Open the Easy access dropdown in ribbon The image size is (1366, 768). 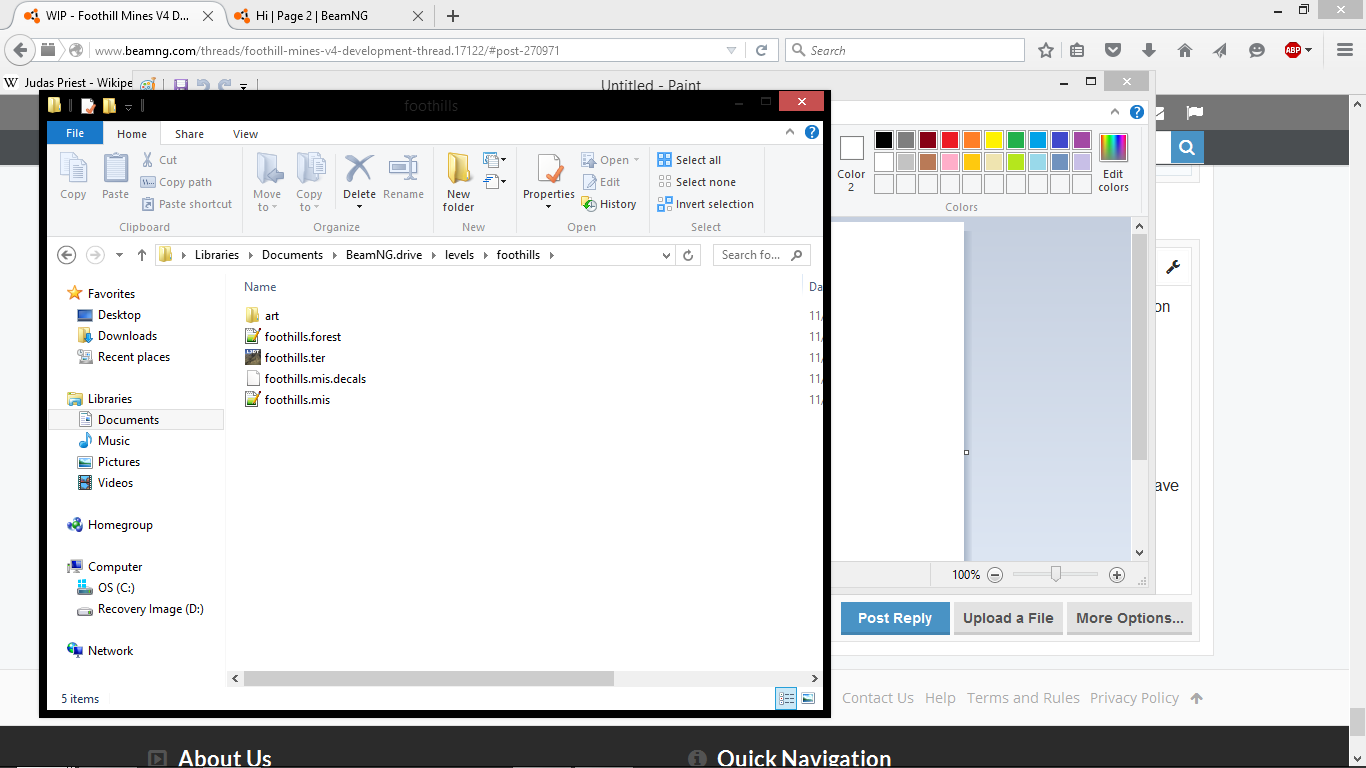click(x=495, y=181)
